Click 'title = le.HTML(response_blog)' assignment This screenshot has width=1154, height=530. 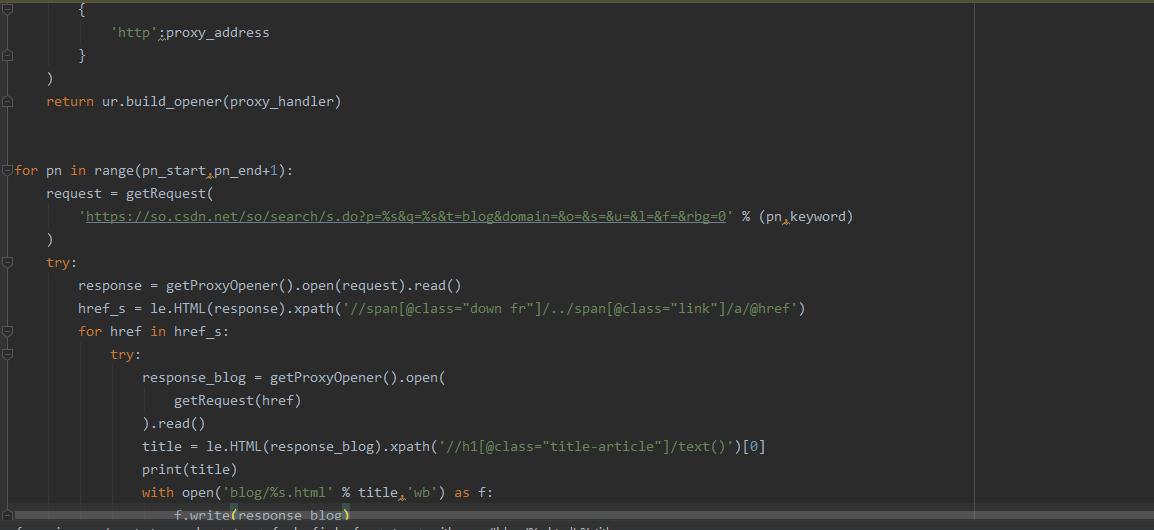coord(261,446)
